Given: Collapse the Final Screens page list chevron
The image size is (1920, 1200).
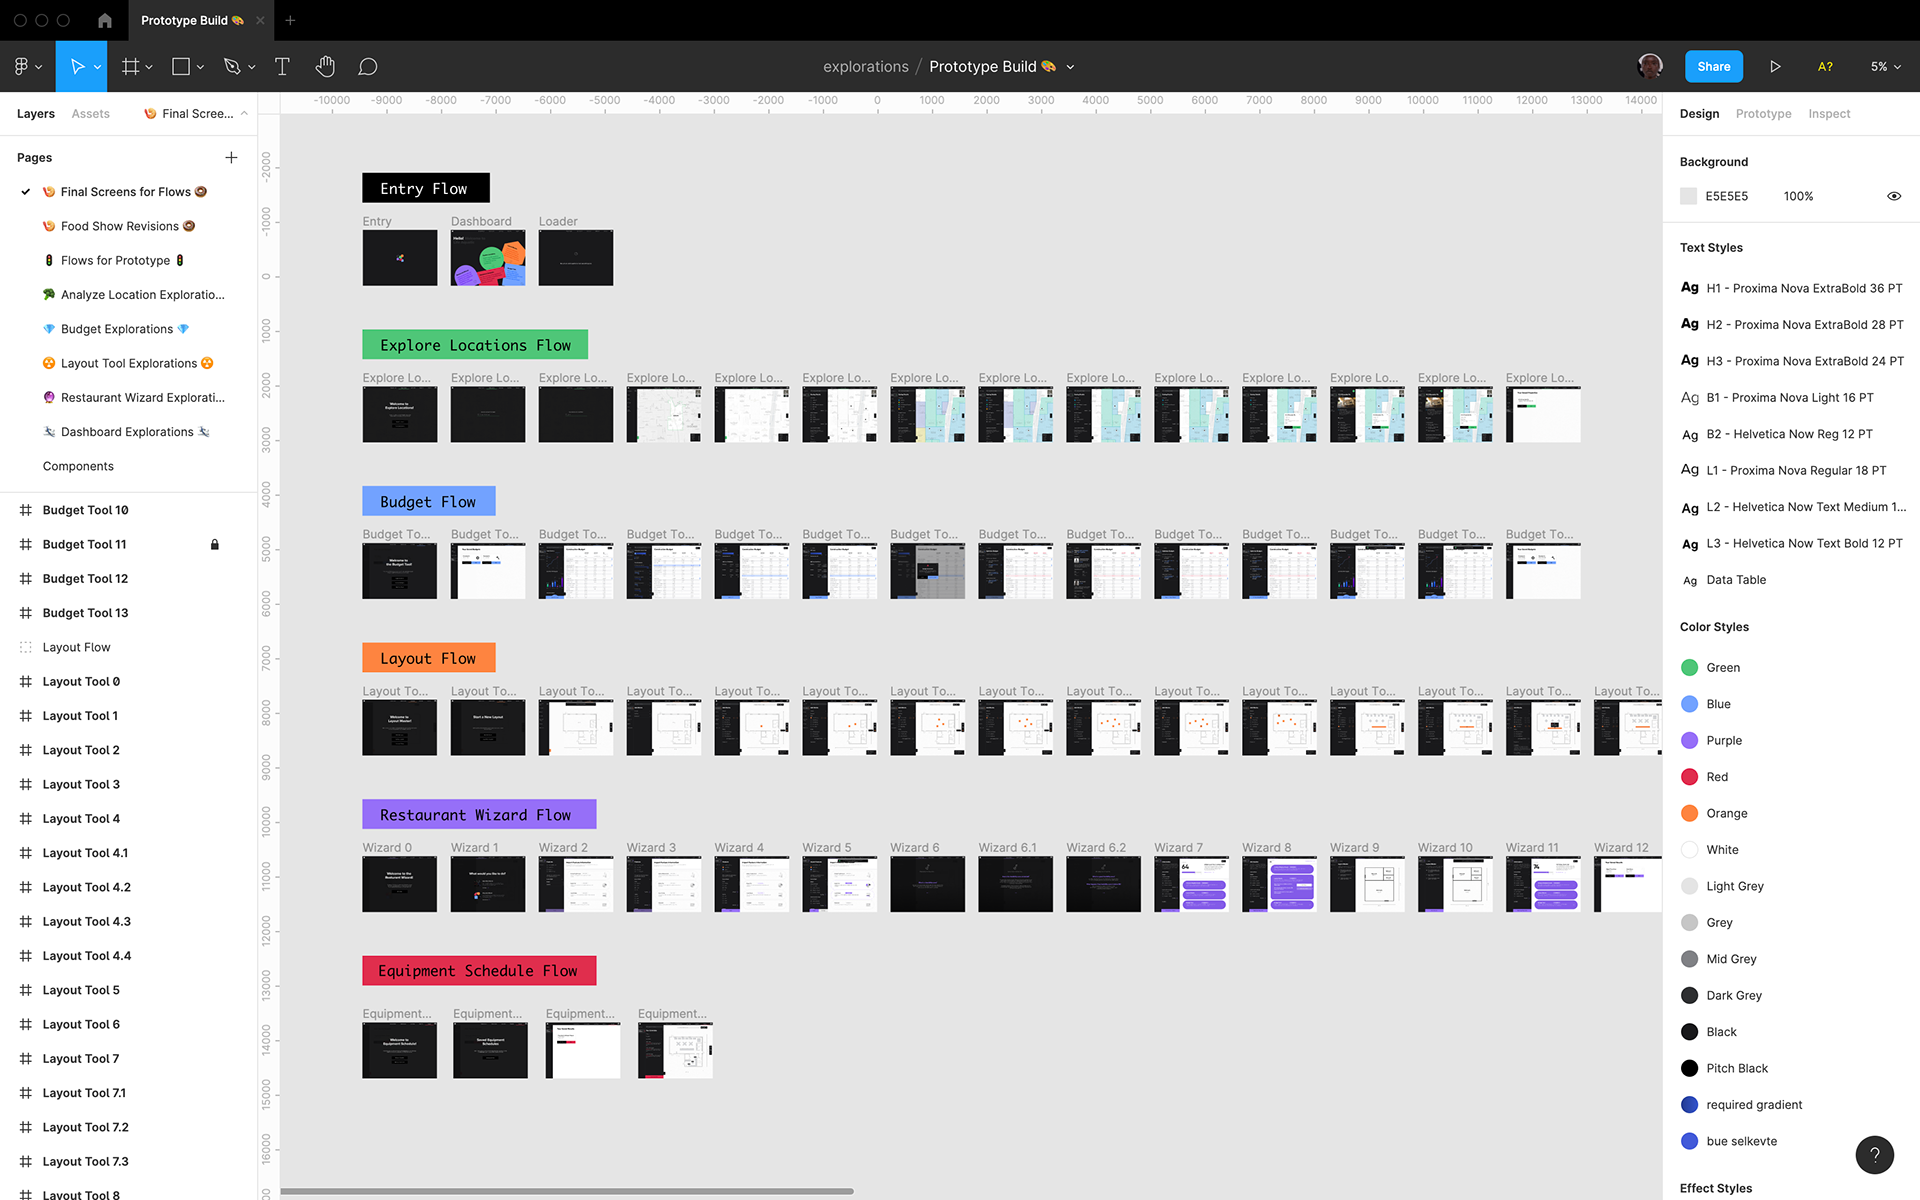Looking at the screenshot, I should click(244, 114).
